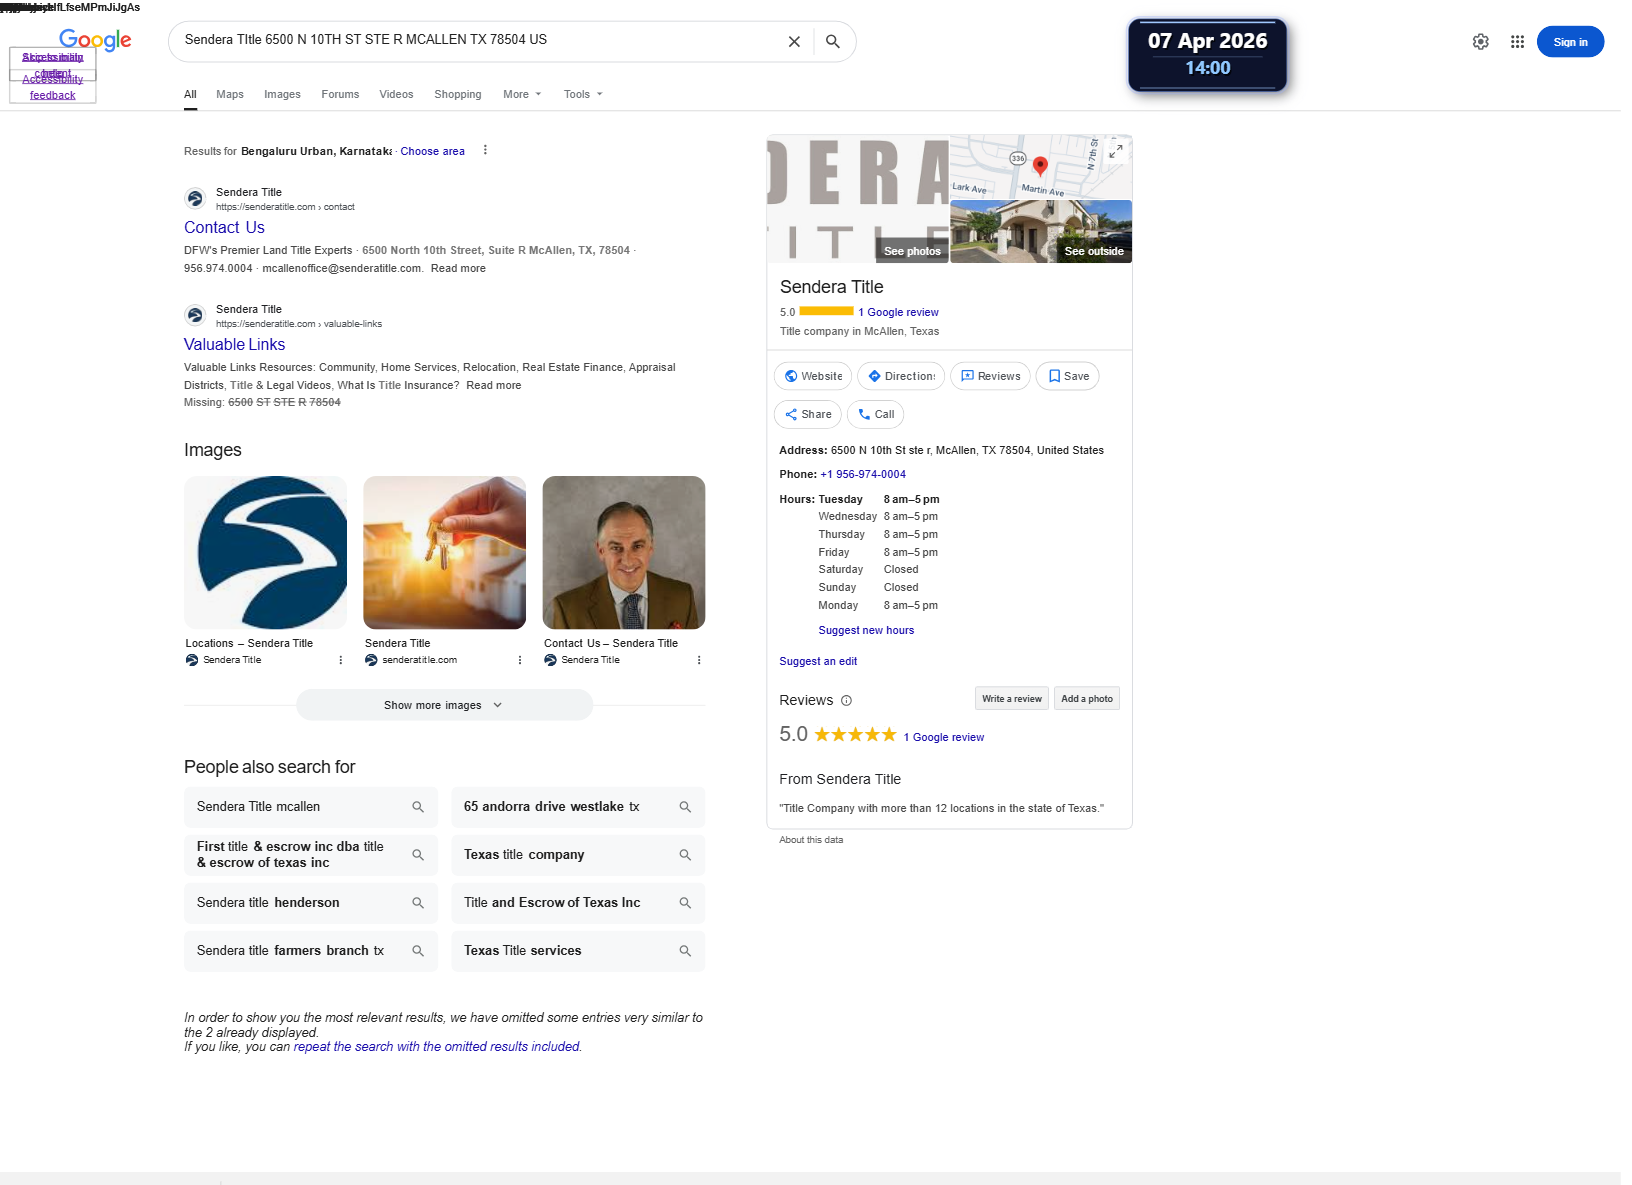The width and height of the screenshot is (1632, 1185).
Task: Click search icon beside Sendera title farmers branch tx
Action: 418,951
